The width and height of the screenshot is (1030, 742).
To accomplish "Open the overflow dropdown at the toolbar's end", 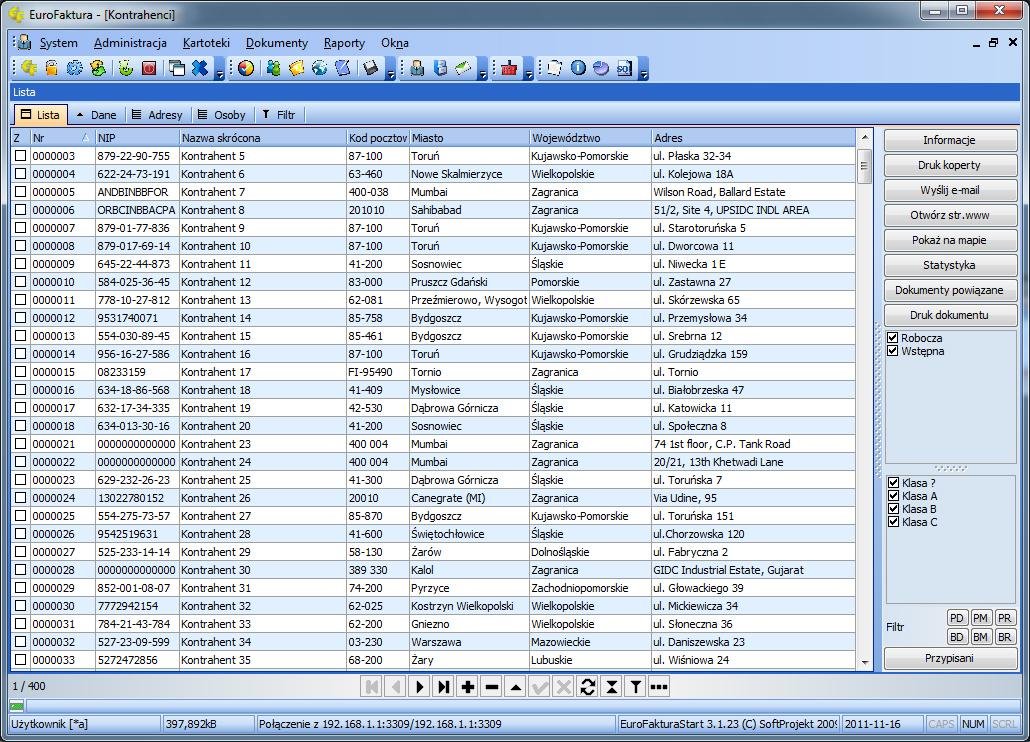I will (x=644, y=72).
